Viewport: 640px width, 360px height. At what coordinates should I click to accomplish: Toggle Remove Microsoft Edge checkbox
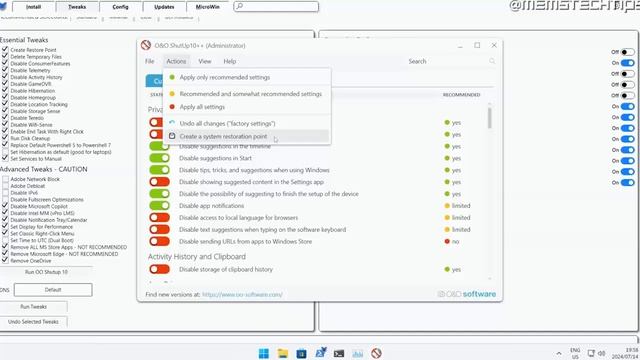click(5, 253)
